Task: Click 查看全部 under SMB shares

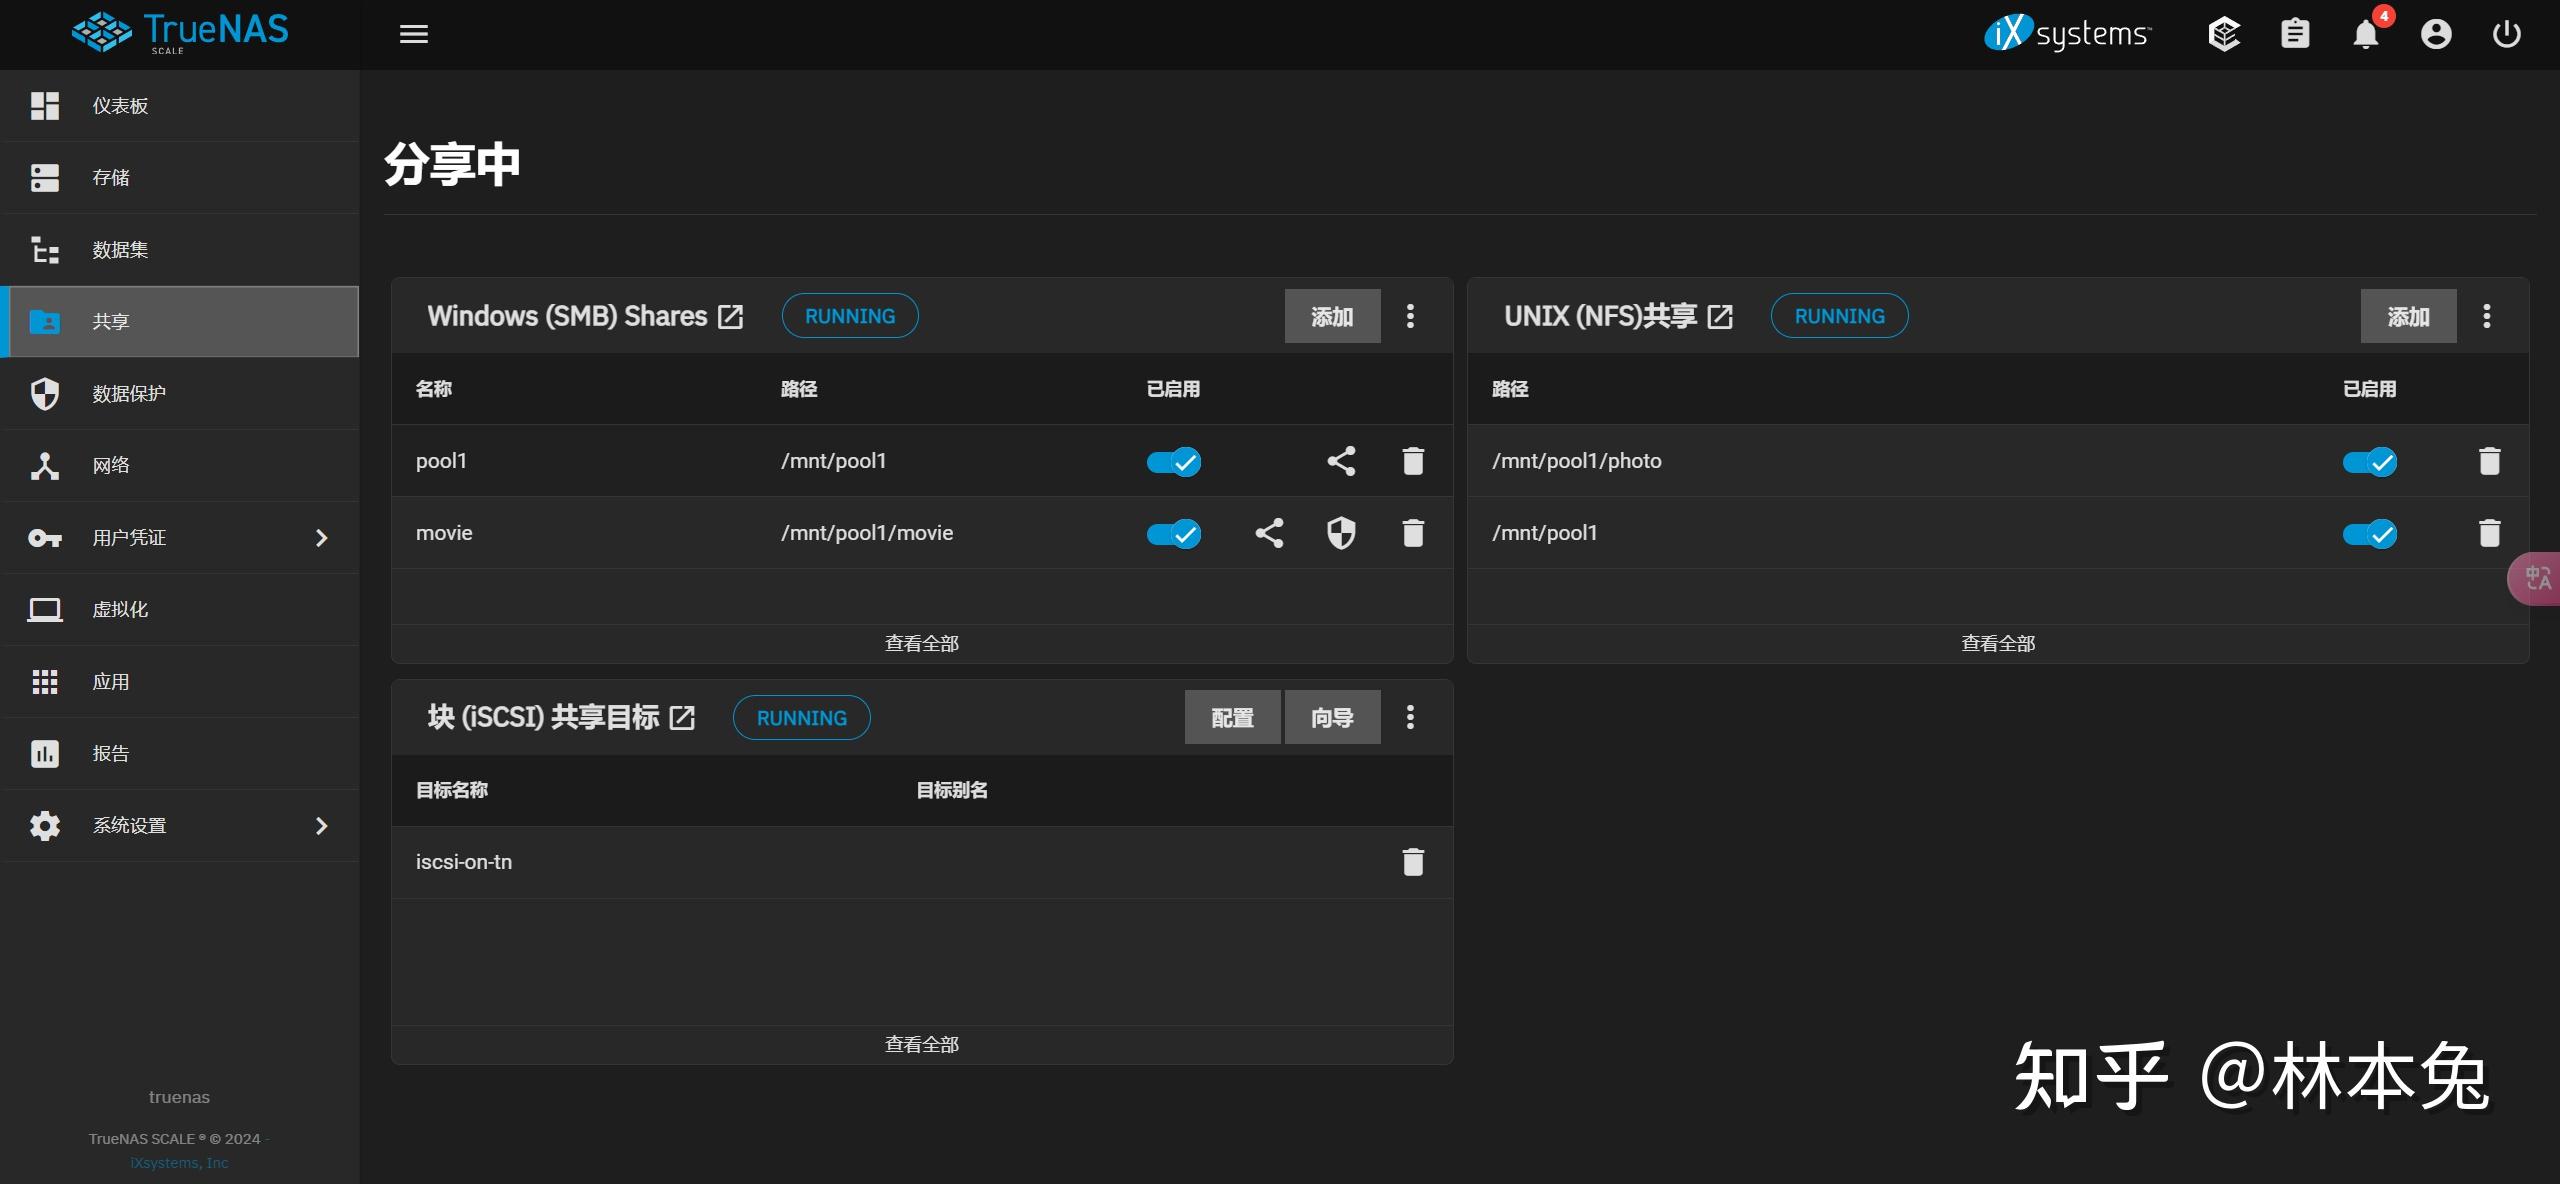Action: coord(921,643)
